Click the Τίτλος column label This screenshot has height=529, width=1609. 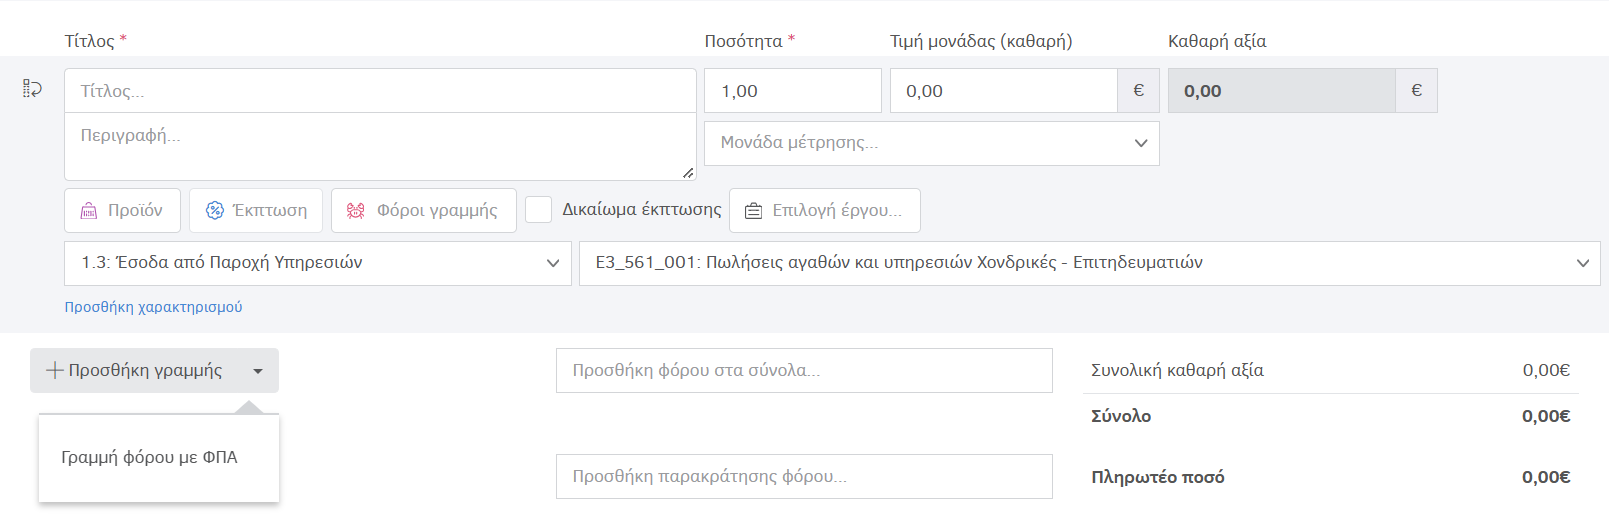(90, 41)
